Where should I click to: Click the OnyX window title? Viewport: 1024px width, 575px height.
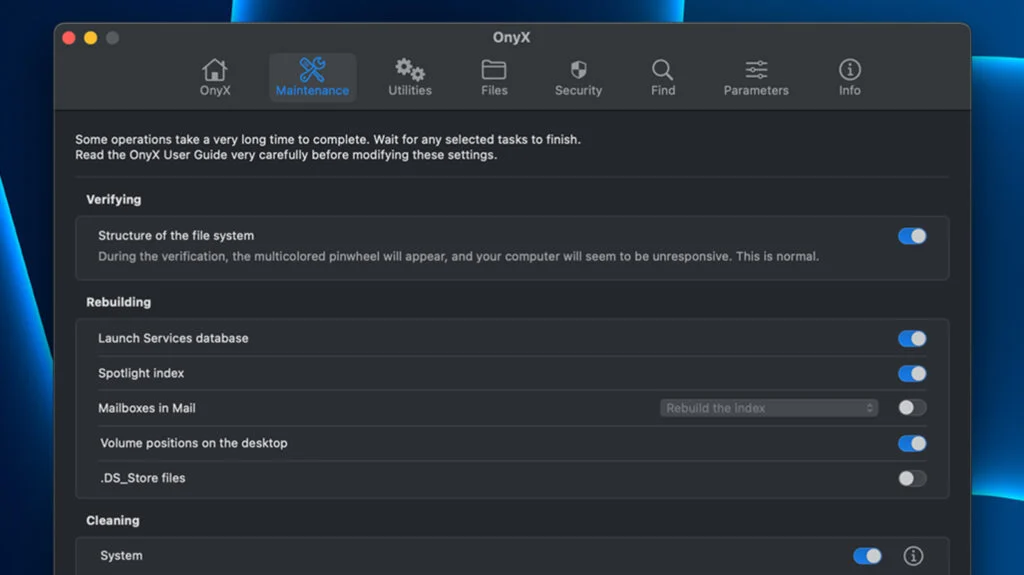pos(511,37)
